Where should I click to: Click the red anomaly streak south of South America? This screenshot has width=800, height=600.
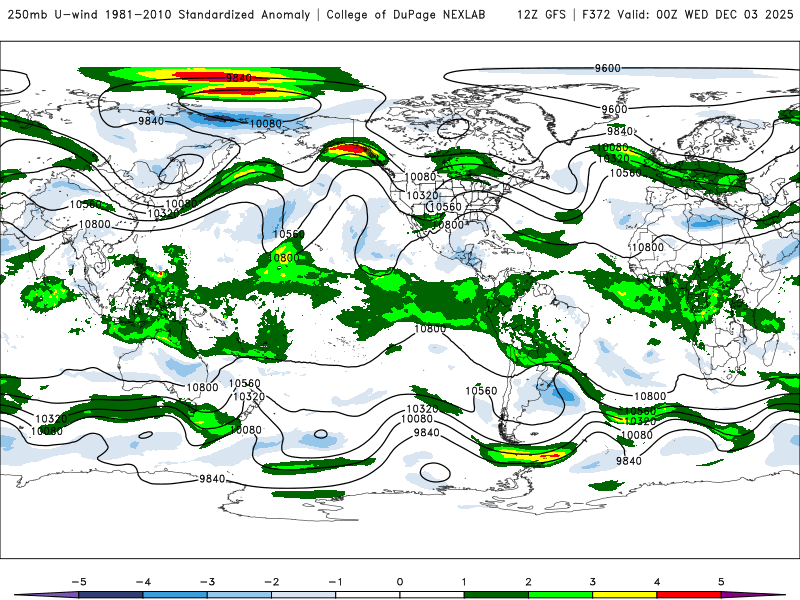pyautogui.click(x=551, y=455)
